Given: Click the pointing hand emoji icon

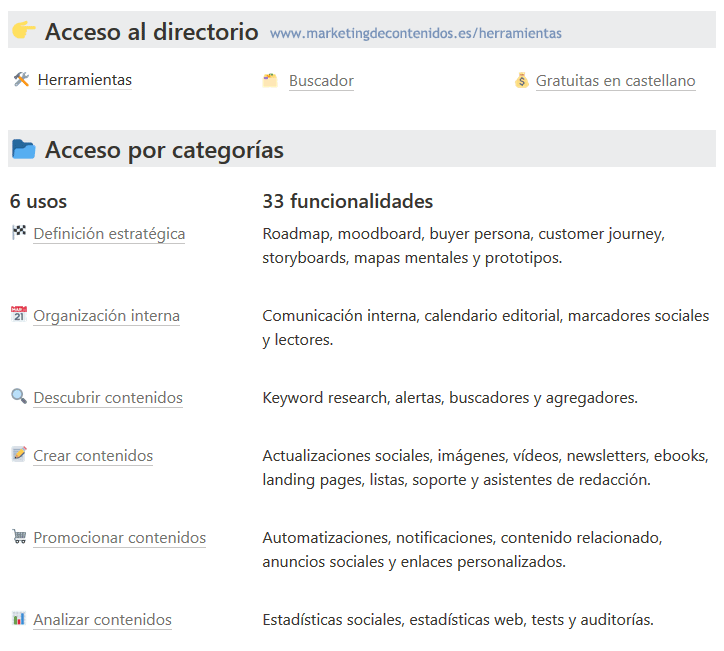Looking at the screenshot, I should (24, 30).
